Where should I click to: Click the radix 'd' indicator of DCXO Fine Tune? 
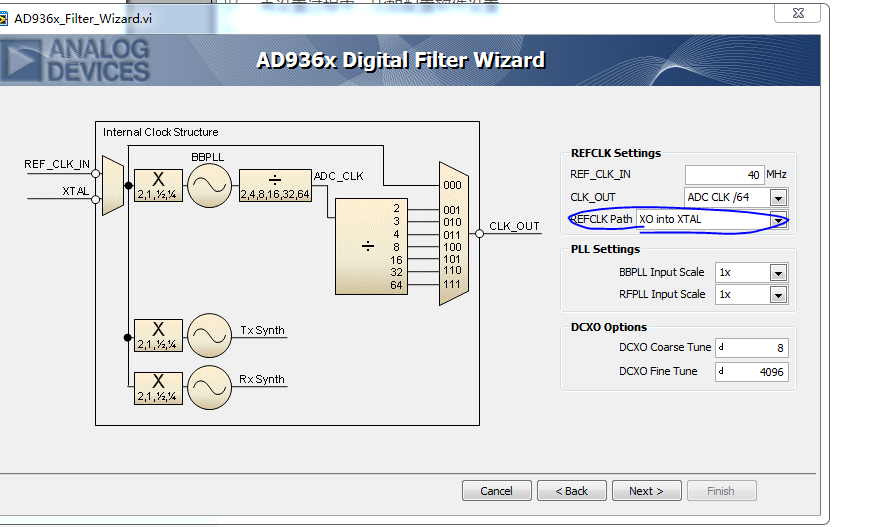tap(721, 371)
